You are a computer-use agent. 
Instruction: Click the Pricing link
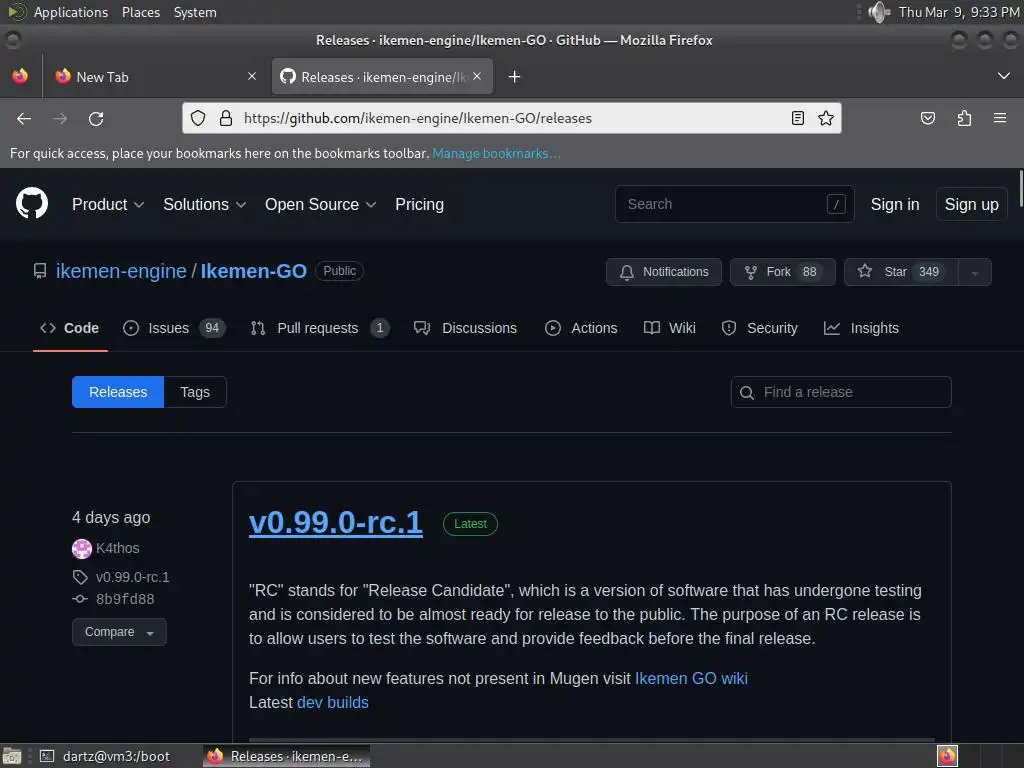pos(419,204)
